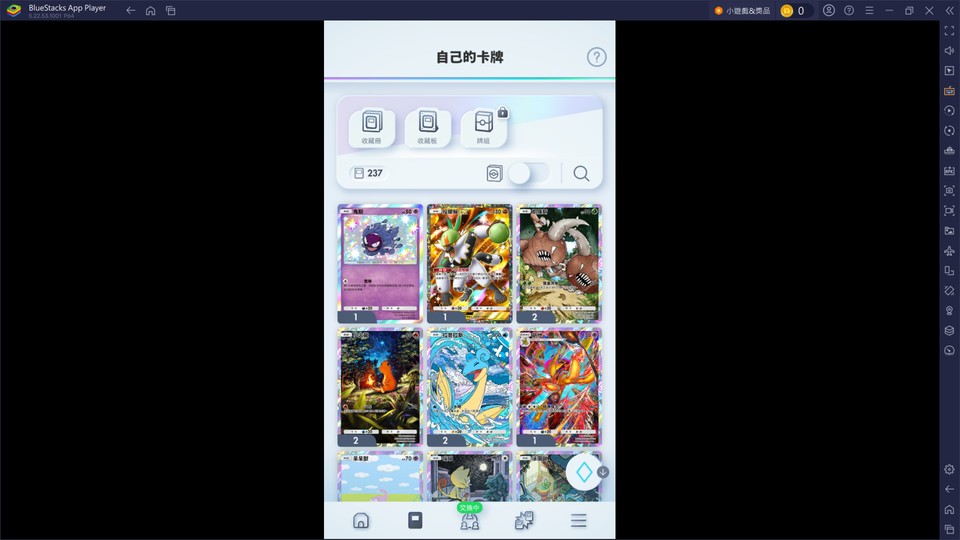Start screen recording from the sidebar
960x540 pixels.
tap(949, 211)
